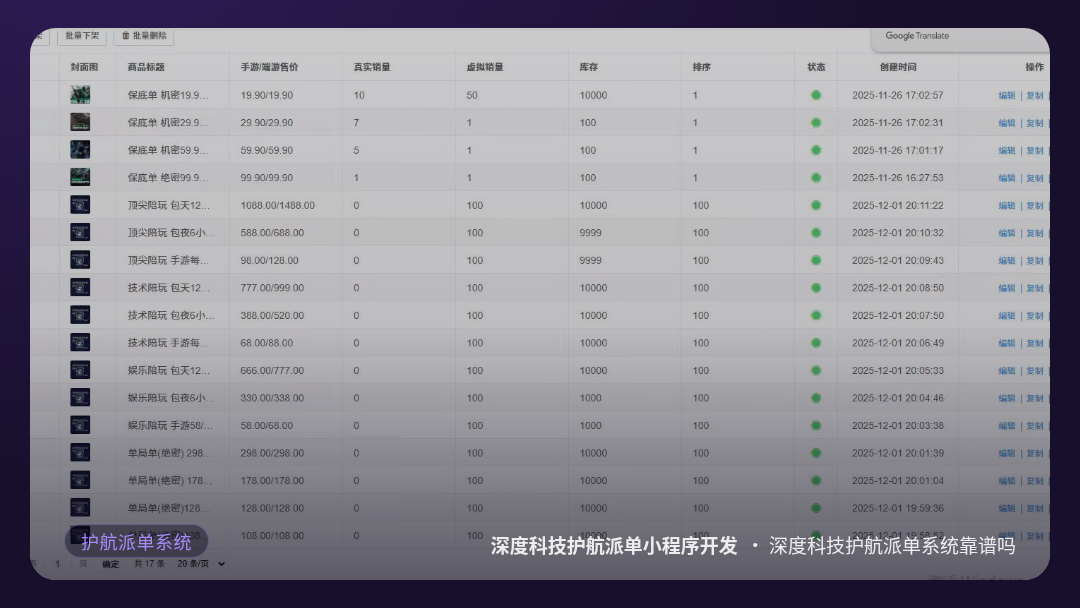This screenshot has width=1080, height=608.
Task: Open cover thumbnail of 娱乐陪玩 手游58 row
Action: tap(80, 426)
